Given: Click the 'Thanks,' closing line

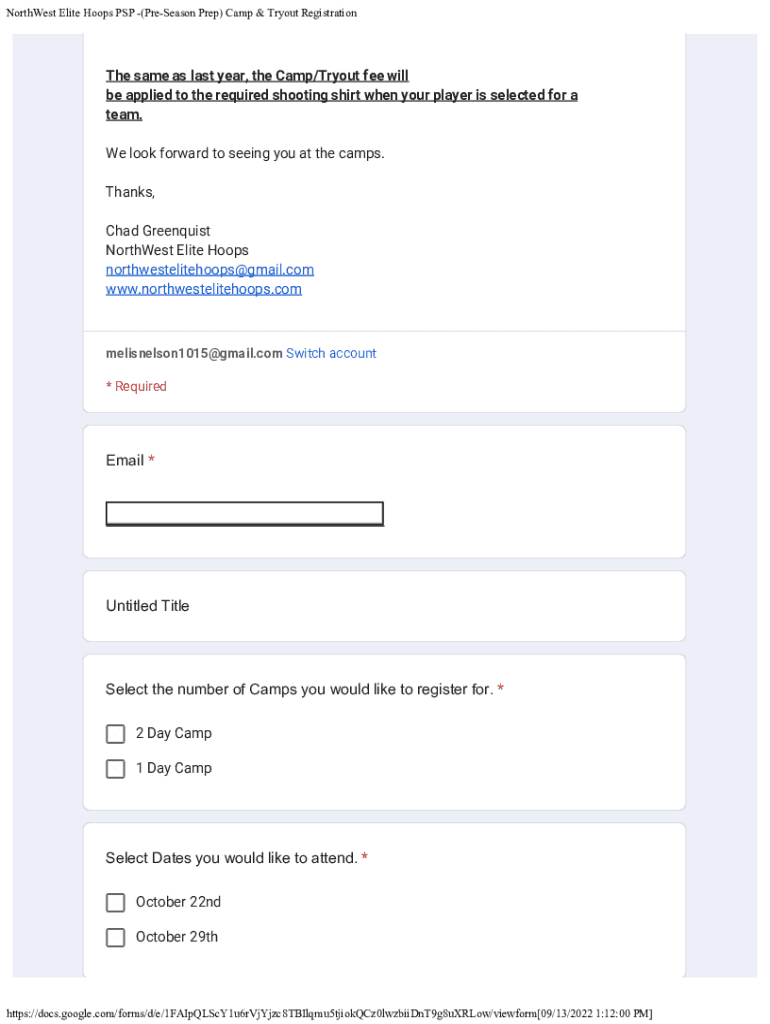Looking at the screenshot, I should pos(131,192).
